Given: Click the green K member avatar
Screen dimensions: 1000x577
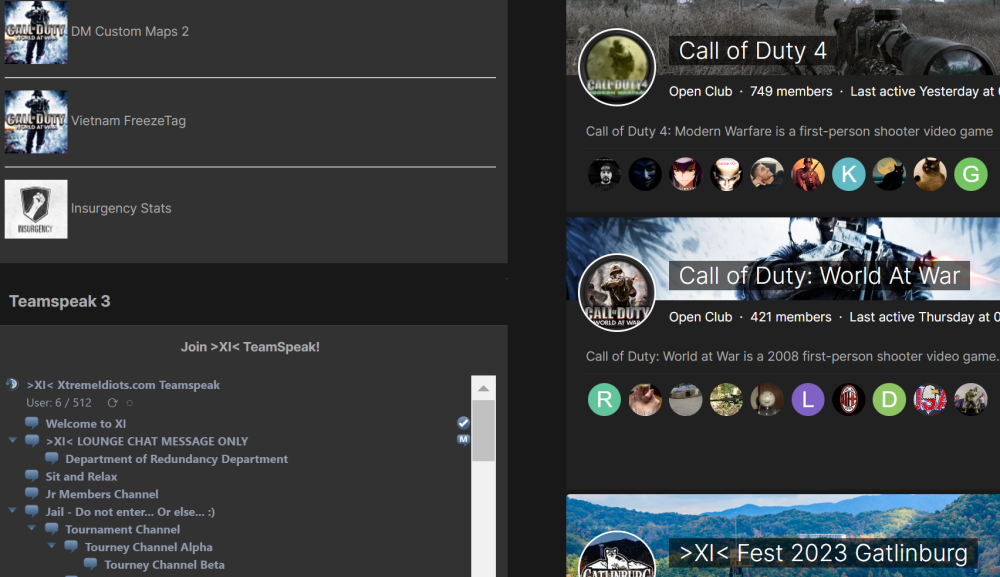Looking at the screenshot, I should tap(848, 174).
